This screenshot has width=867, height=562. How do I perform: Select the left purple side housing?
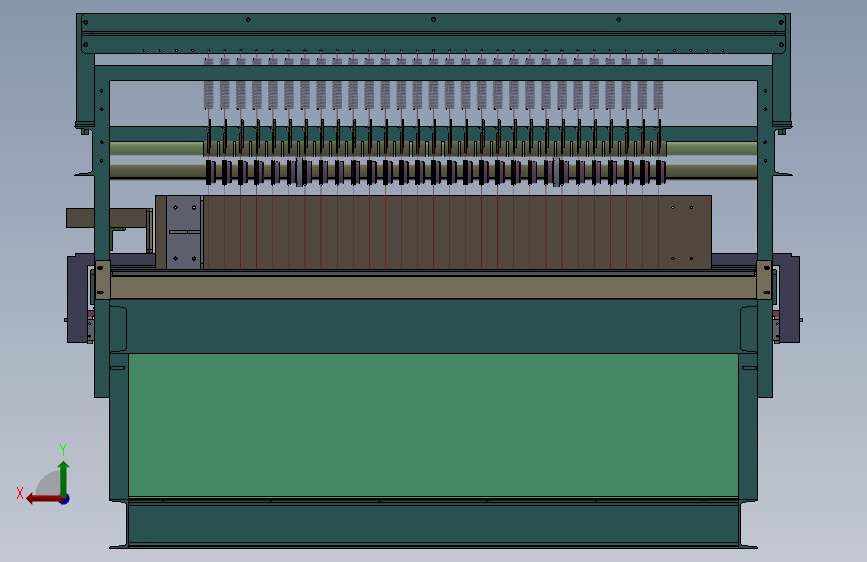point(77,299)
